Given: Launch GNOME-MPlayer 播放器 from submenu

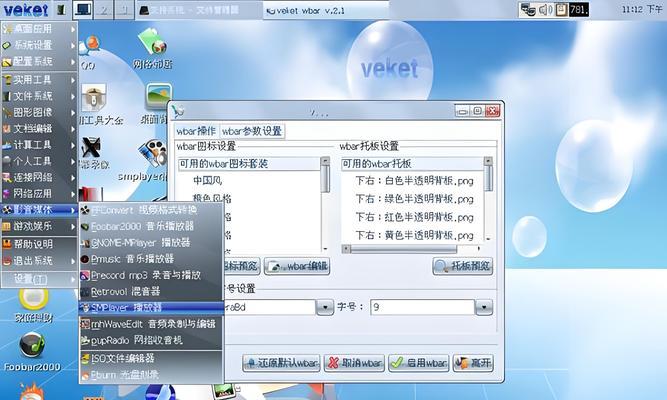Looking at the screenshot, I should point(151,243).
